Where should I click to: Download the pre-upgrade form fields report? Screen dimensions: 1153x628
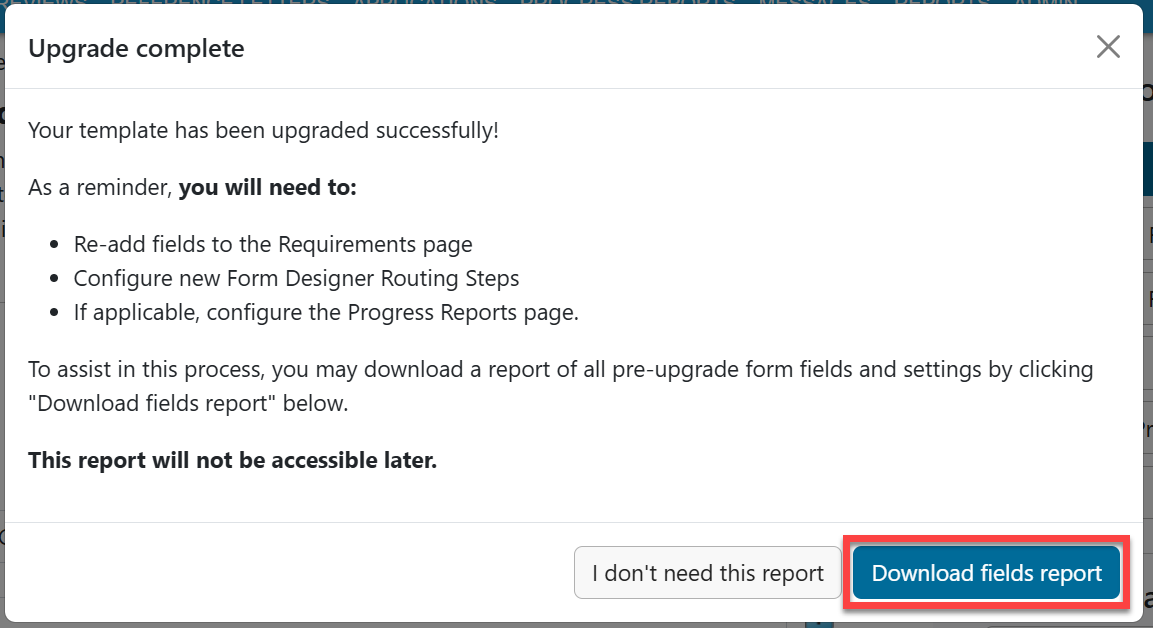coord(986,572)
